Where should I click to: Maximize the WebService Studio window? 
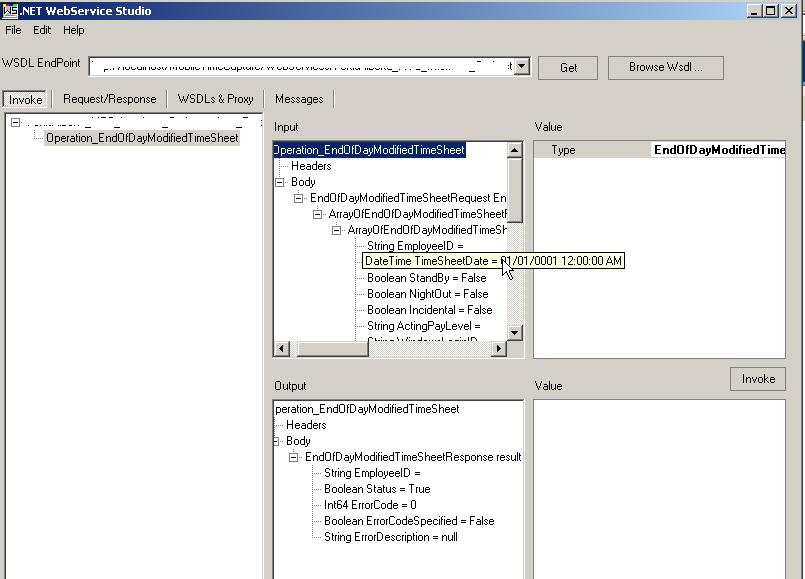[x=771, y=10]
